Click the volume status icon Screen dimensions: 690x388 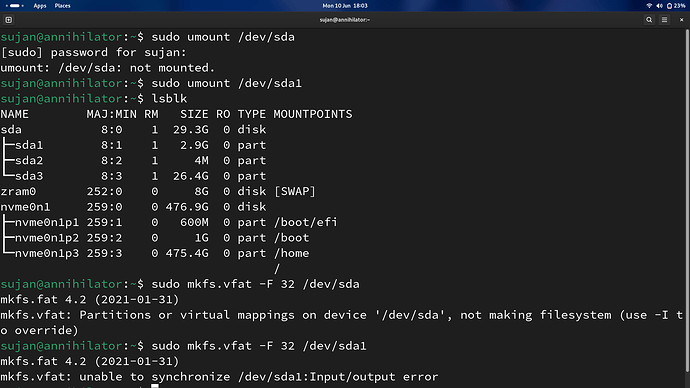[659, 6]
